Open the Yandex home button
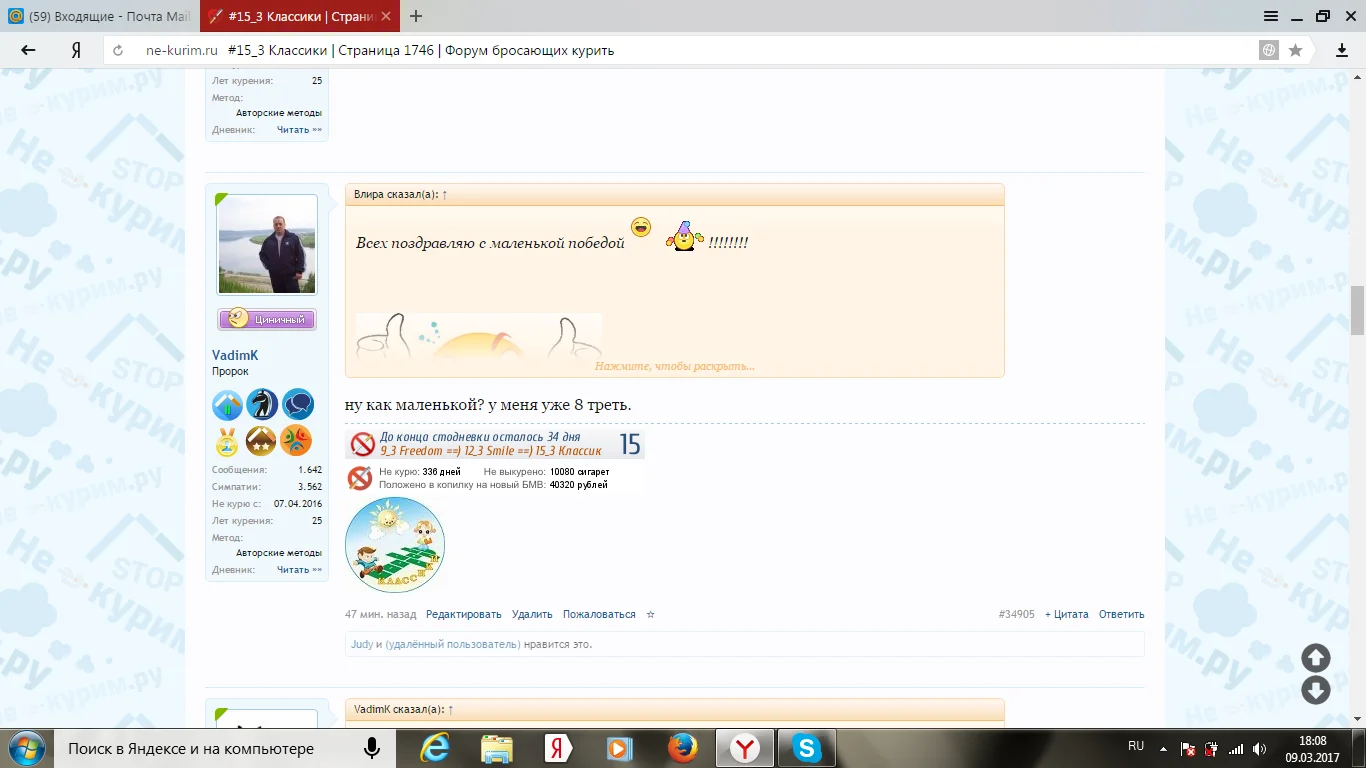 pyautogui.click(x=75, y=50)
